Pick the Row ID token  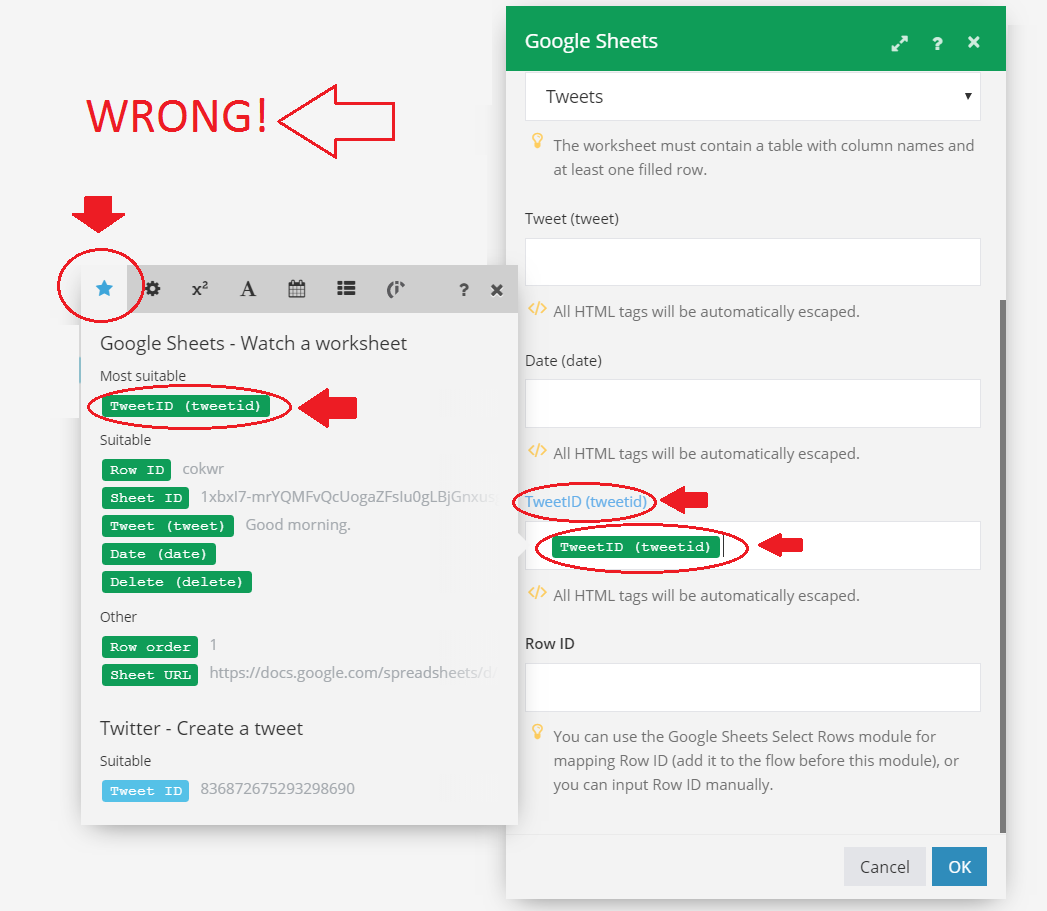tap(136, 470)
